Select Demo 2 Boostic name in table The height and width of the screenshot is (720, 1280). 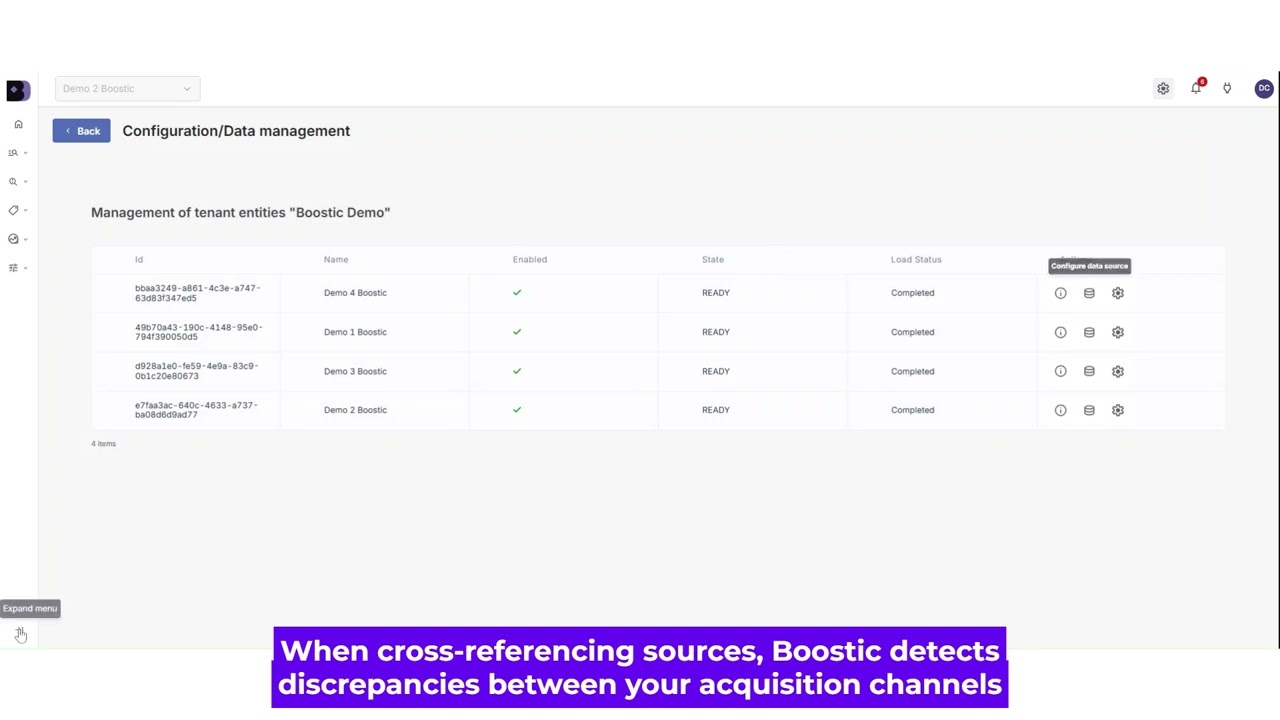355,410
